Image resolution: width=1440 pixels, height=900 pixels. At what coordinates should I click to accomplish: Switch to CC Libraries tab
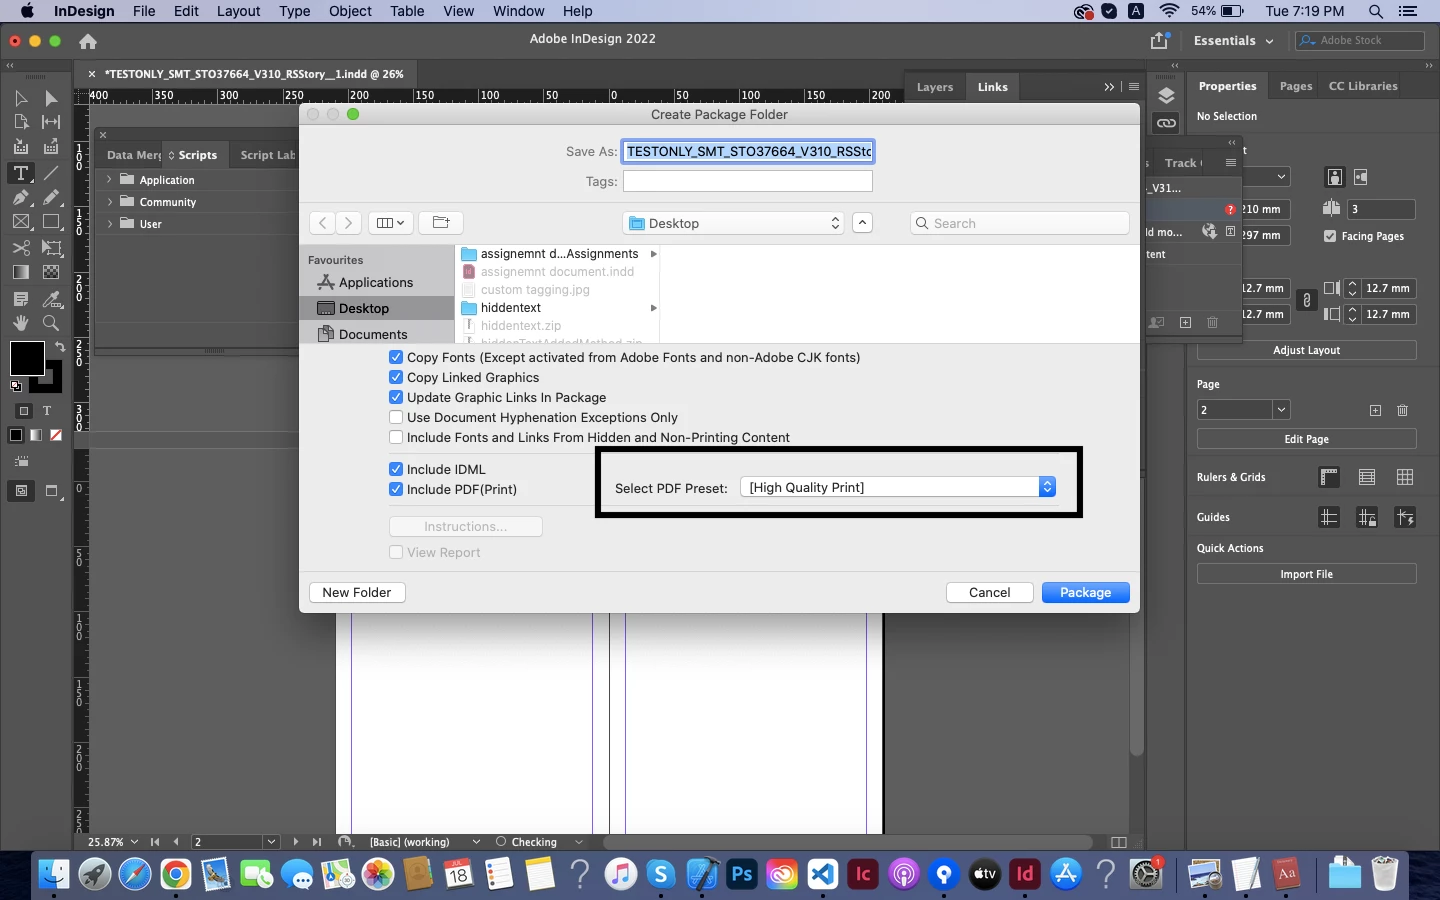[x=1363, y=86]
